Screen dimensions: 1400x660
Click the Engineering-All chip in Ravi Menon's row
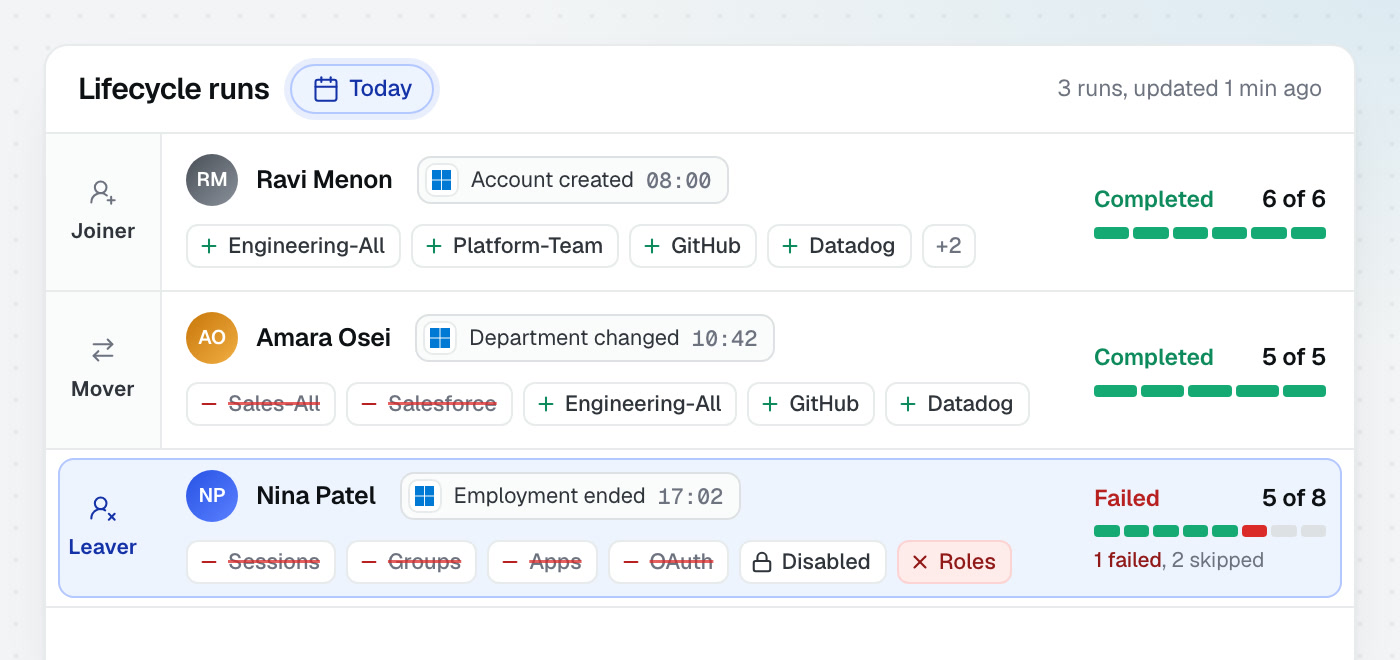point(293,246)
